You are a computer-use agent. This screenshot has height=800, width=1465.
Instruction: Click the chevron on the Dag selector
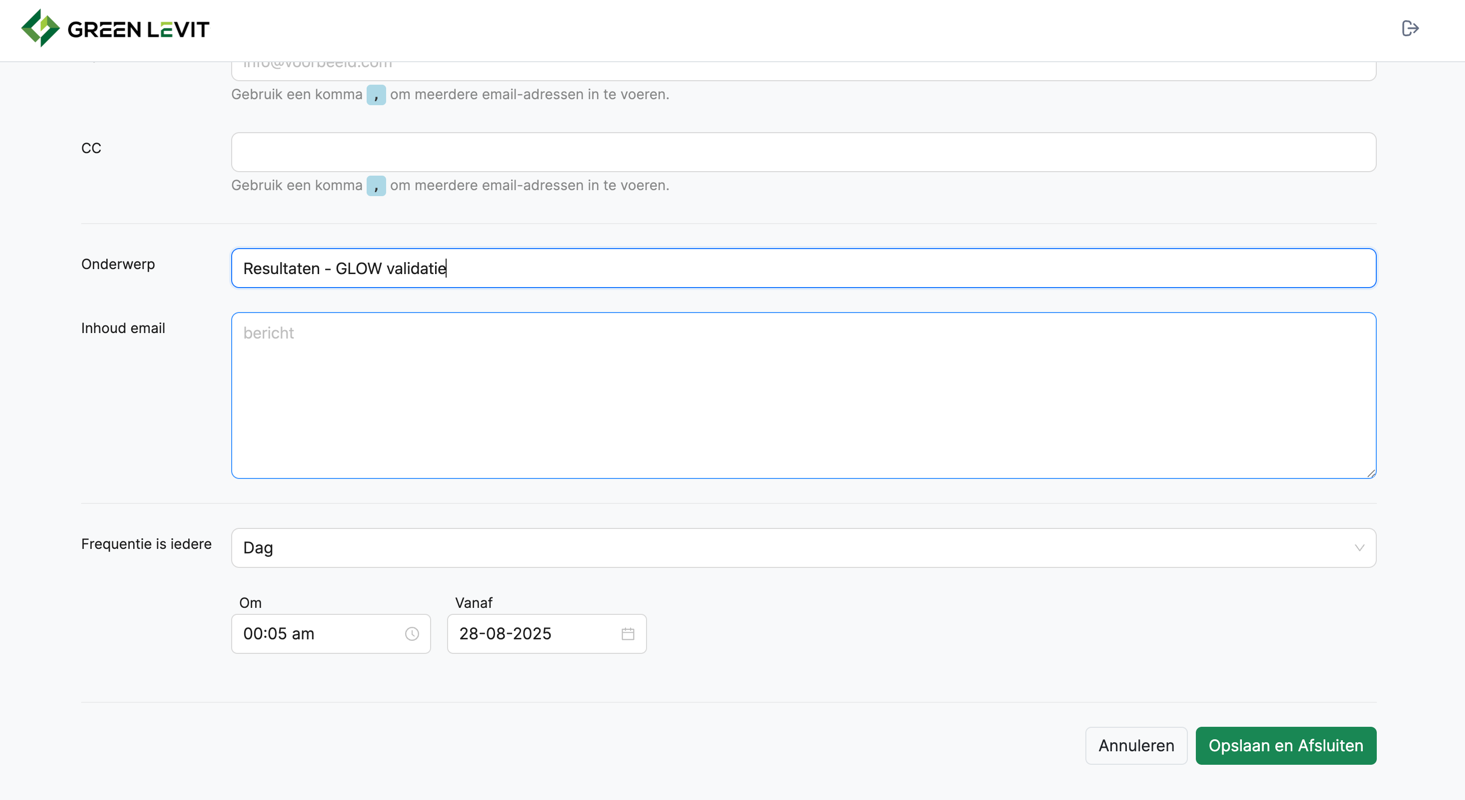[1359, 547]
